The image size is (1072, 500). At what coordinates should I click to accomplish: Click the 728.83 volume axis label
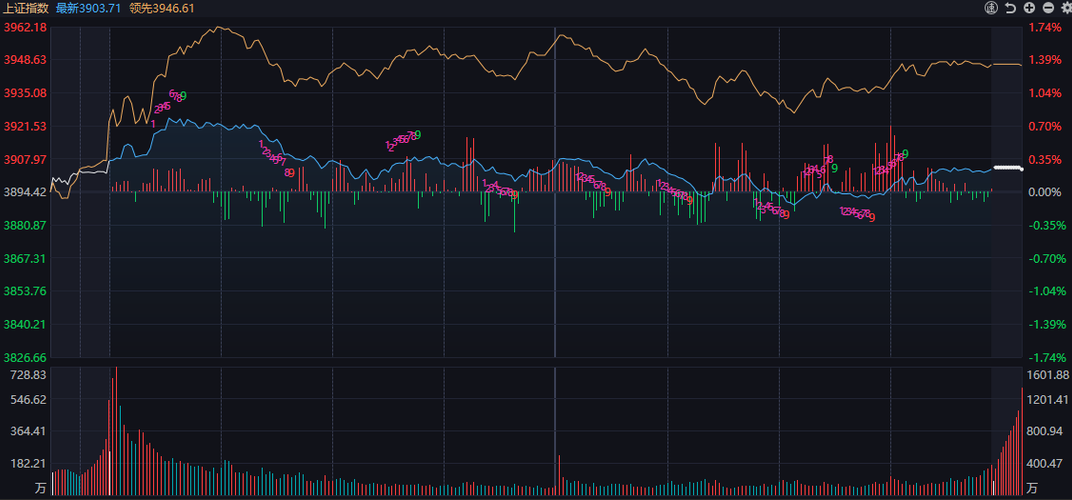click(x=28, y=375)
